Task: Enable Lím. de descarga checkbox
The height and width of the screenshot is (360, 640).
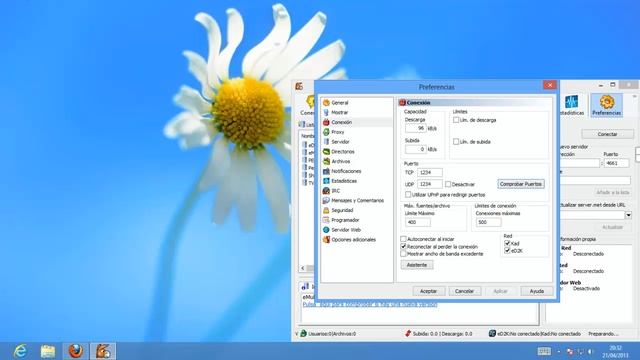Action: tap(456, 120)
